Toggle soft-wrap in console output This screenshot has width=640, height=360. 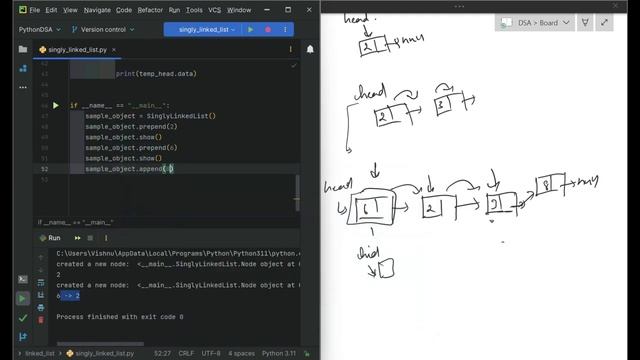pyautogui.click(x=41, y=282)
